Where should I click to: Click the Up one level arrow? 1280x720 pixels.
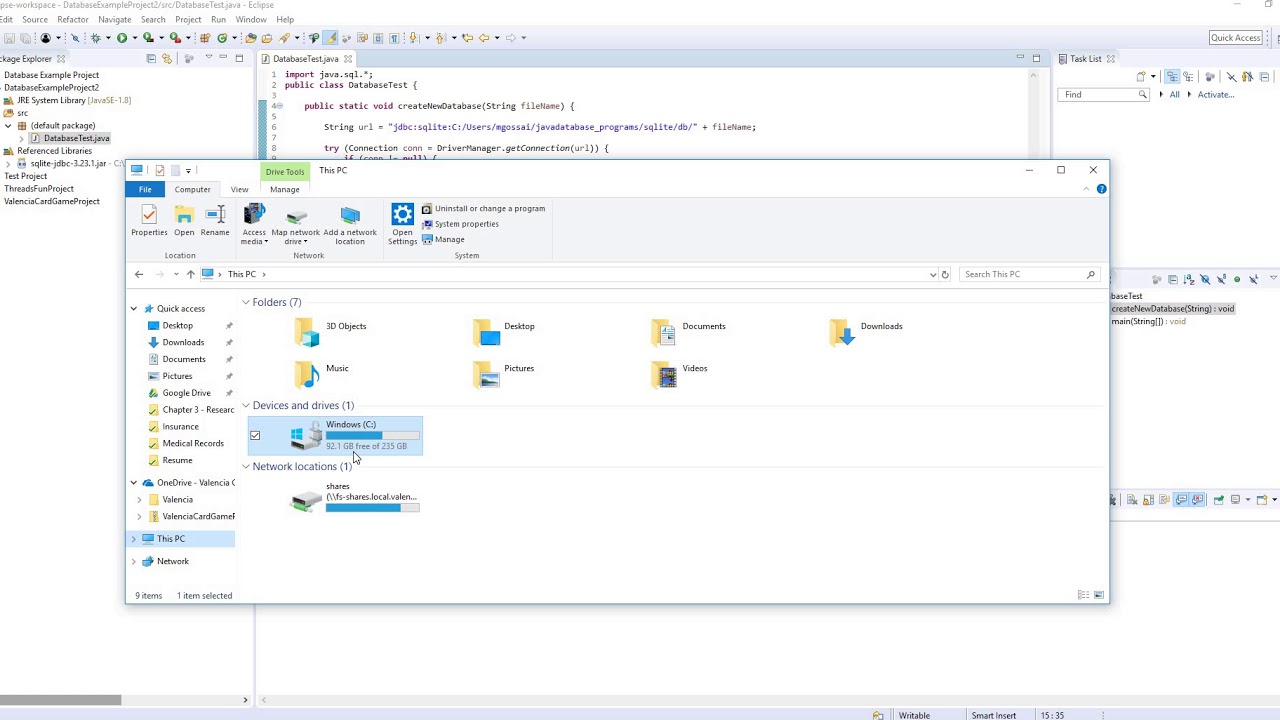[x=190, y=274]
